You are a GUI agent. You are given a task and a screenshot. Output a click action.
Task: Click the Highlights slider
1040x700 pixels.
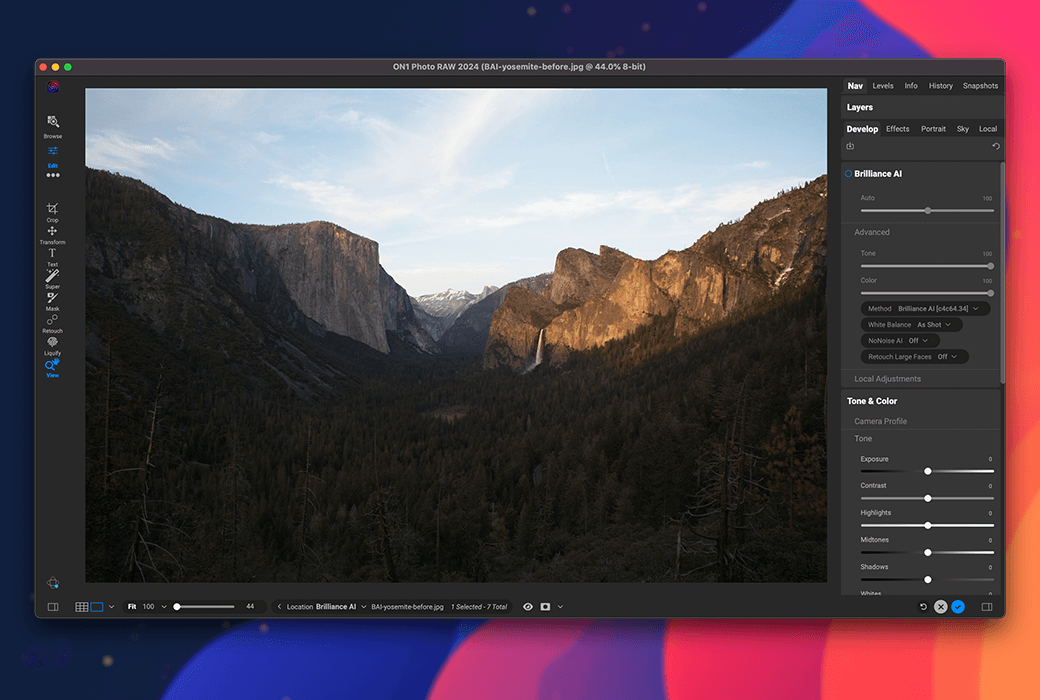tap(927, 525)
